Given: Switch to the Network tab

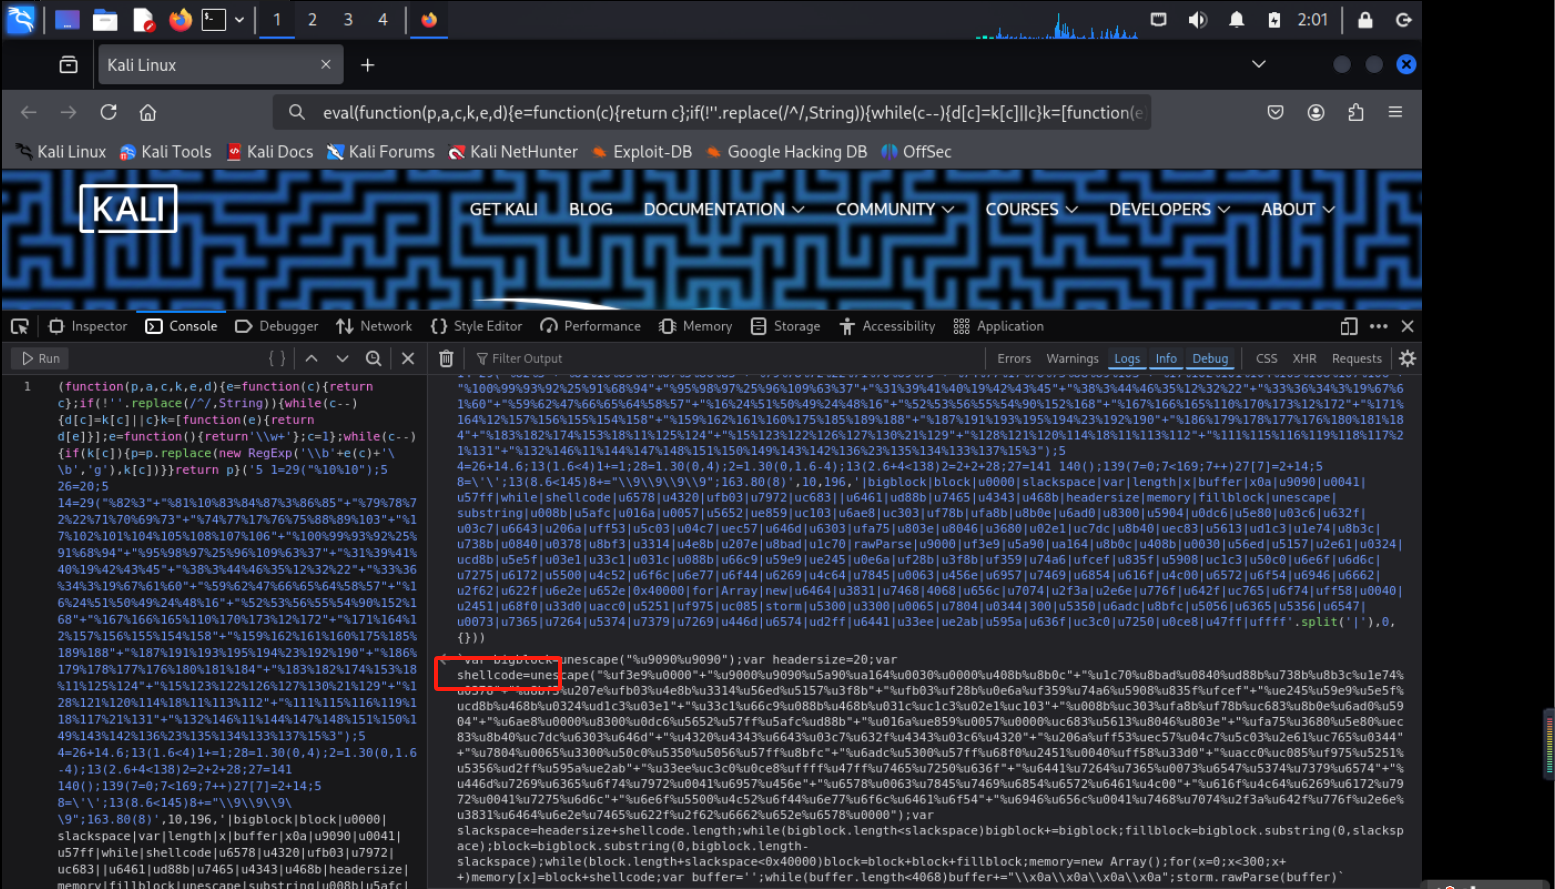Looking at the screenshot, I should click(374, 326).
